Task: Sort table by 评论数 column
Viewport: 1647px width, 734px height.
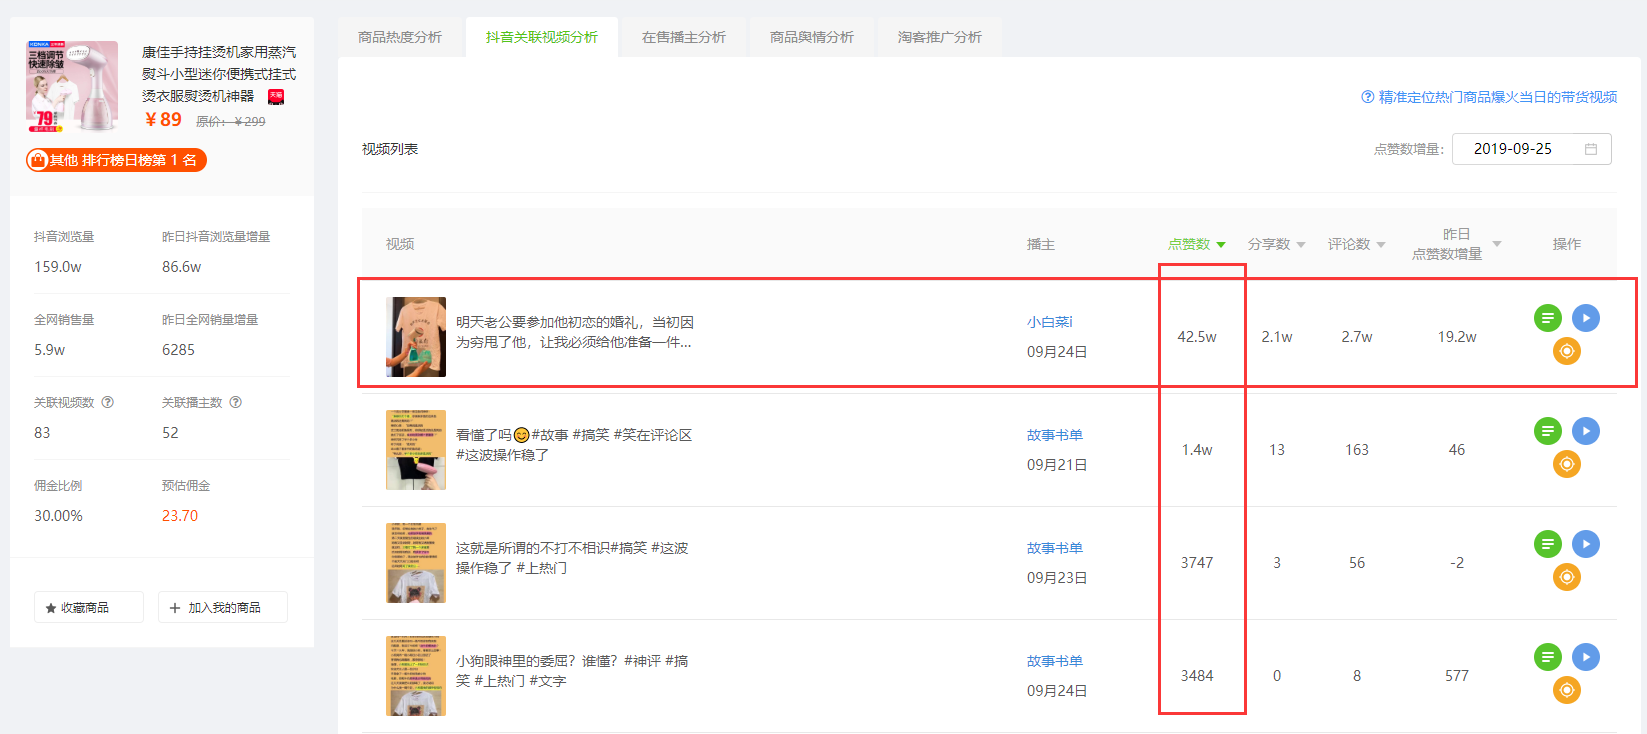Action: point(1357,244)
